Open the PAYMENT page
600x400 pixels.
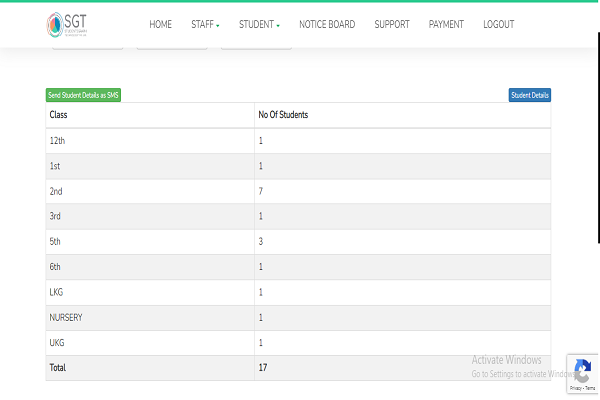446,25
